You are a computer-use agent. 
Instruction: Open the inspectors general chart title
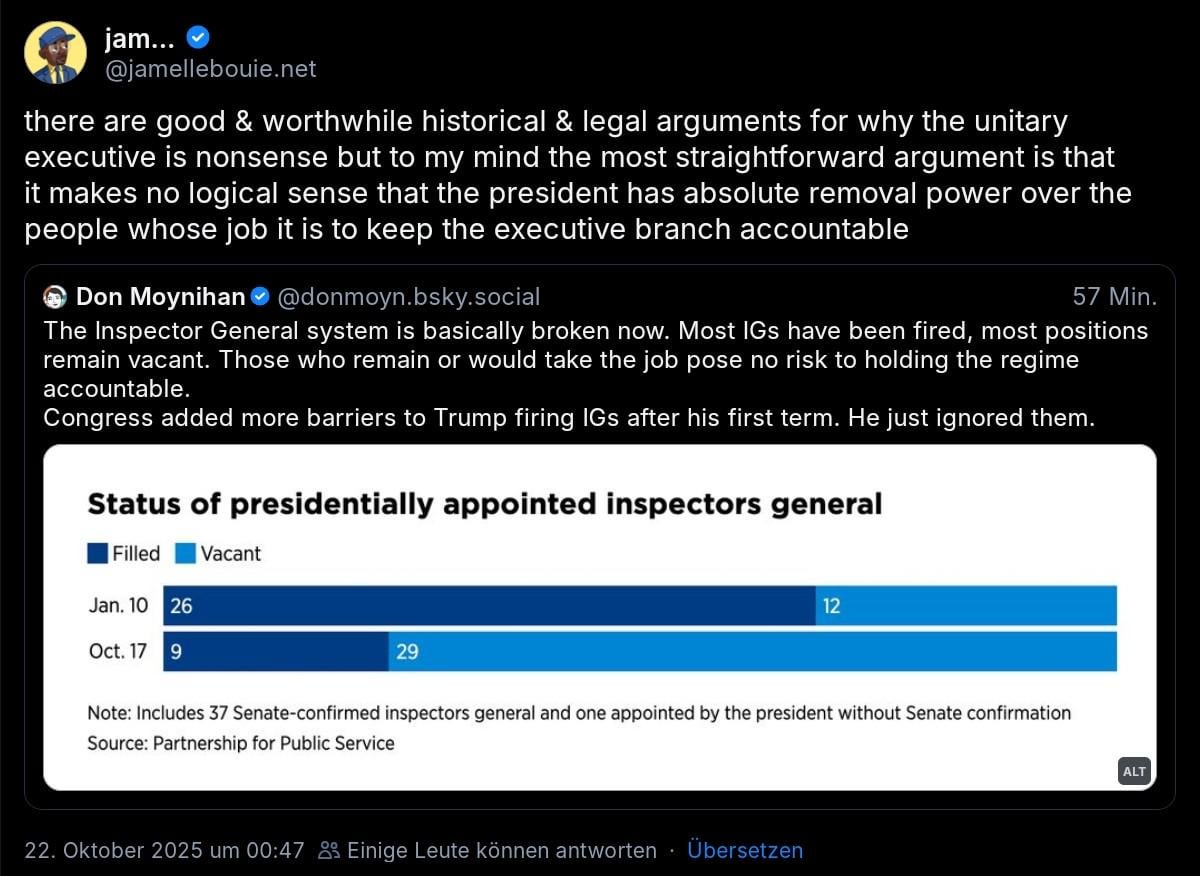click(x=485, y=503)
